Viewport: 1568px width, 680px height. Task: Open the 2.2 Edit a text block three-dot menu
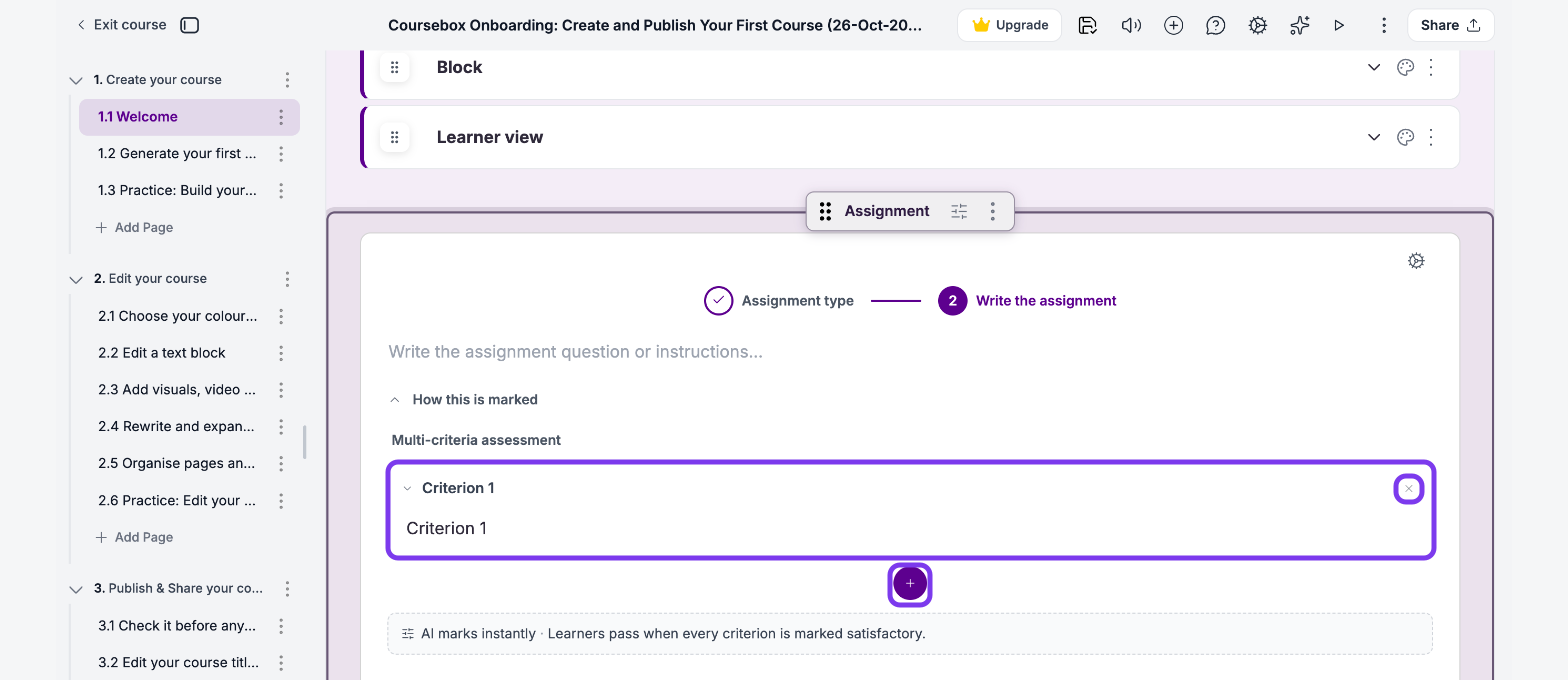tap(281, 353)
